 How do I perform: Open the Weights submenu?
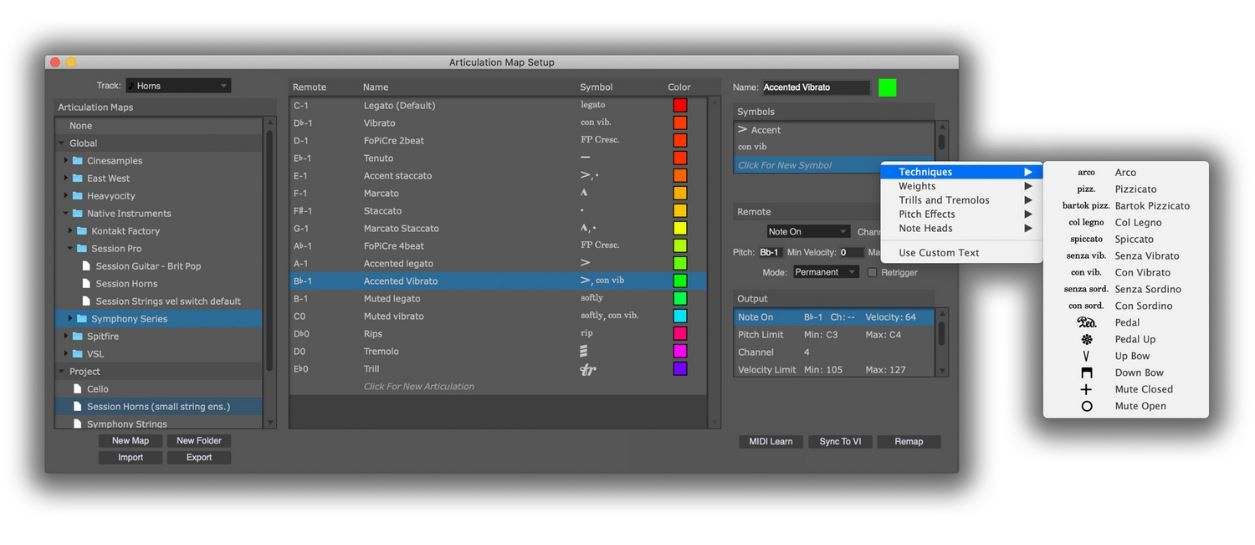pyautogui.click(x=961, y=186)
